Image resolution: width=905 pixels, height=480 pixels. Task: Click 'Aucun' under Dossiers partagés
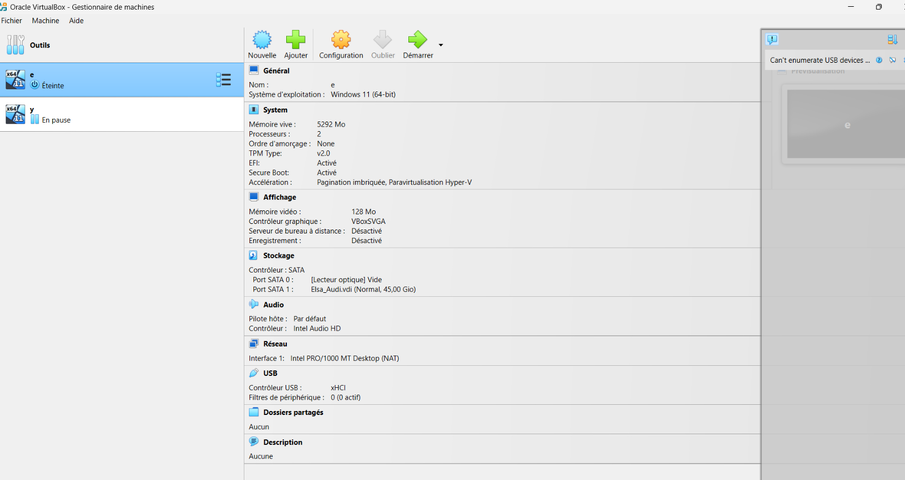pyautogui.click(x=259, y=426)
